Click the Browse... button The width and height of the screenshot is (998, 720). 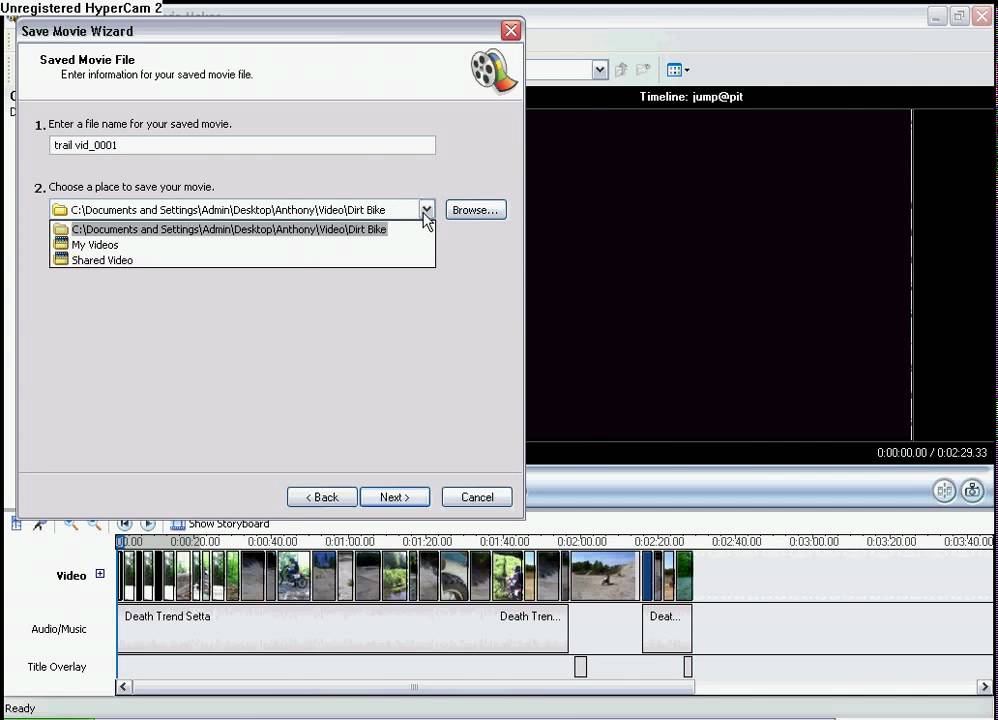click(475, 210)
